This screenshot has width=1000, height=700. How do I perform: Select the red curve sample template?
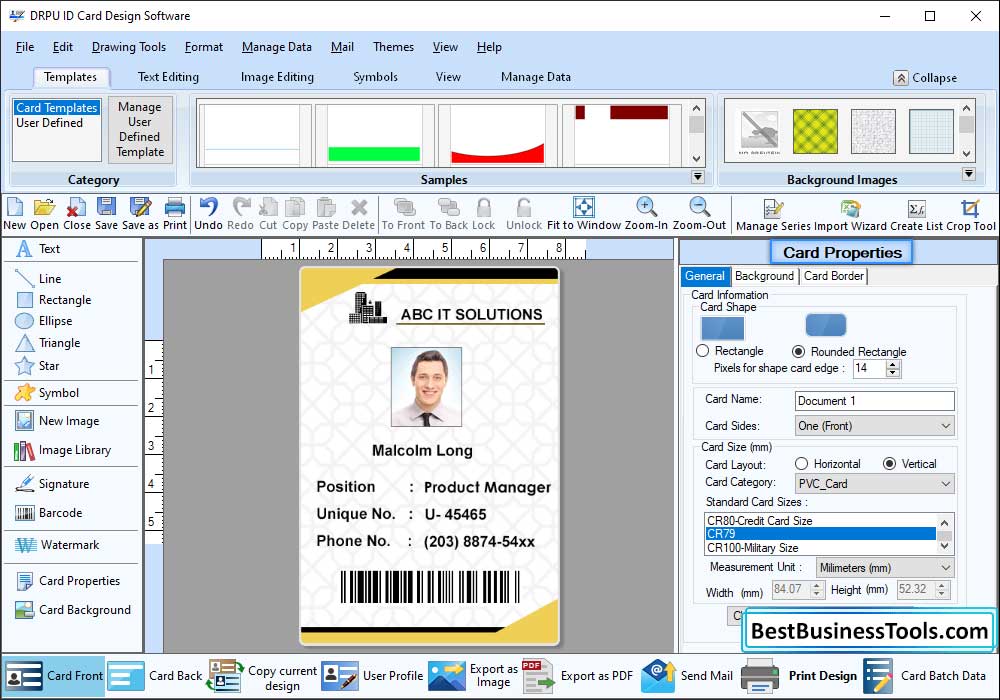click(x=497, y=135)
